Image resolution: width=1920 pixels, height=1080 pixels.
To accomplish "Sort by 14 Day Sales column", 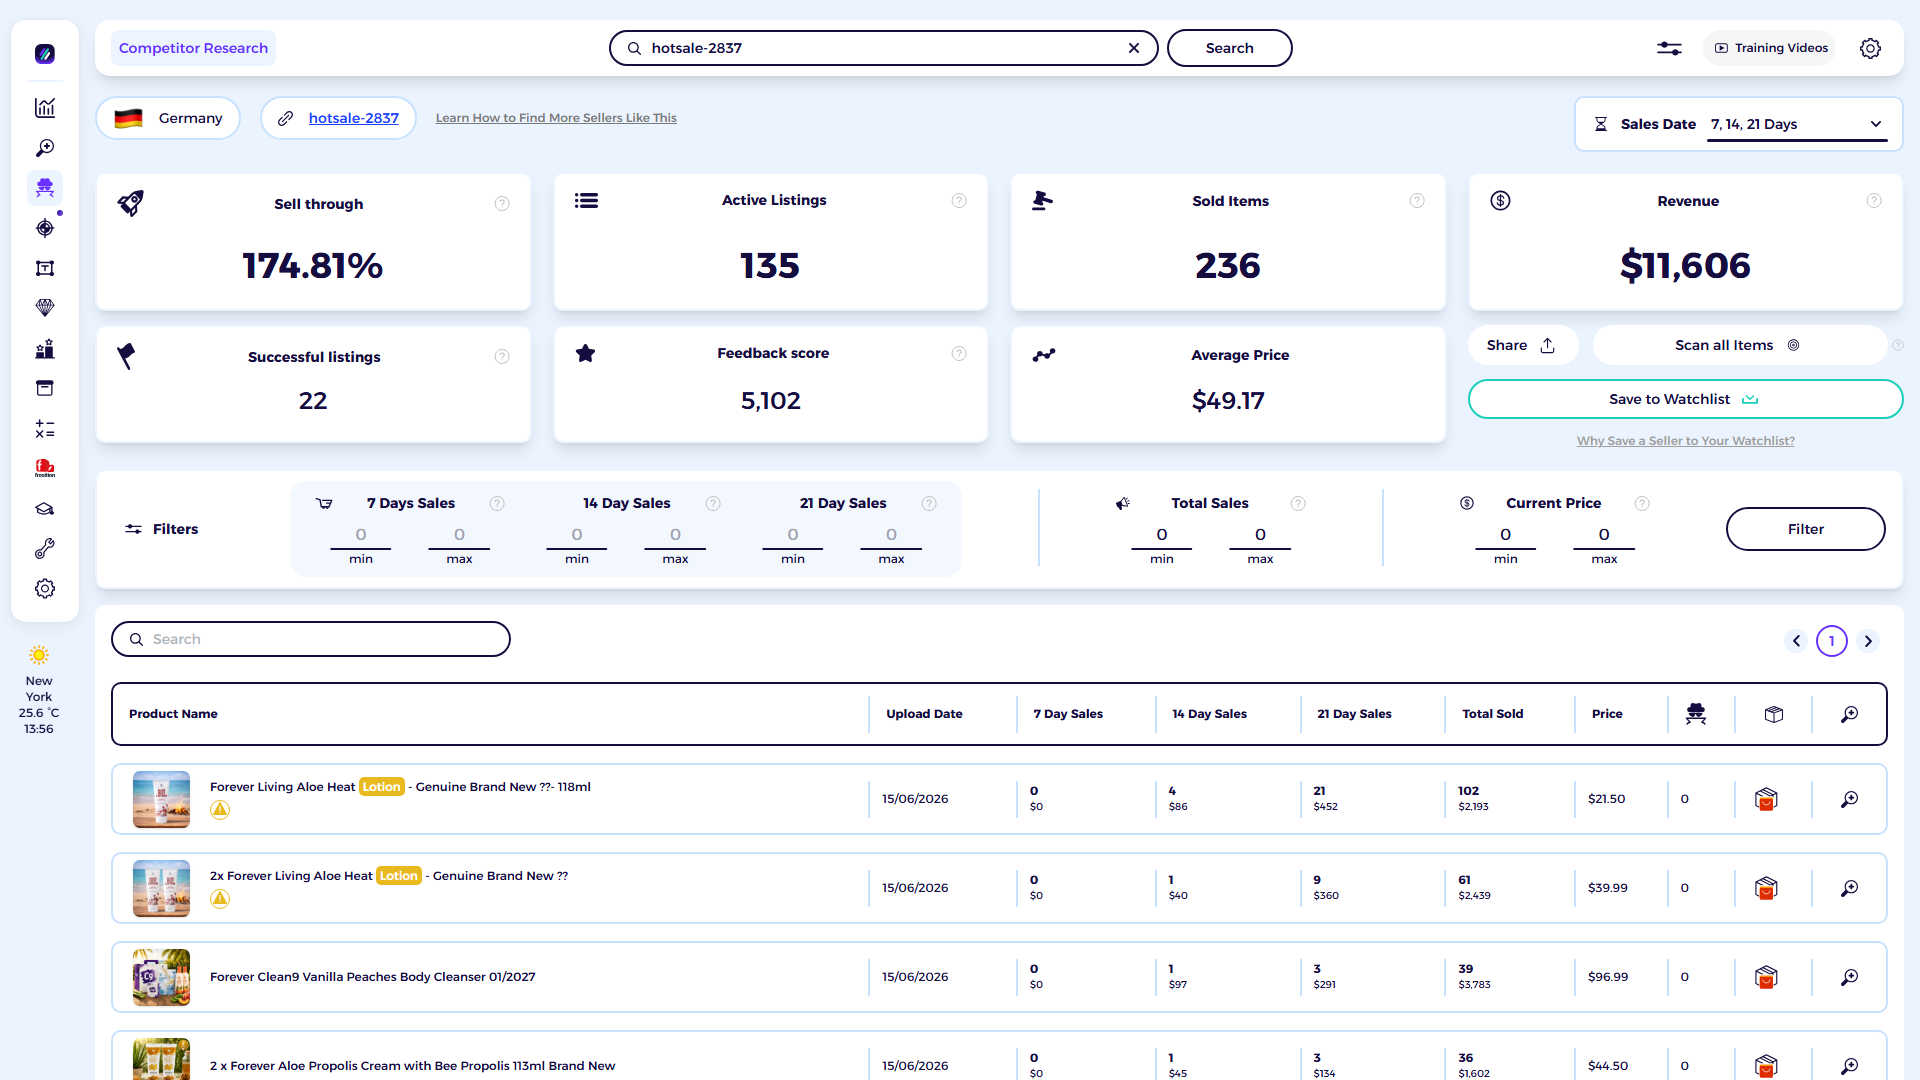I will click(1209, 714).
